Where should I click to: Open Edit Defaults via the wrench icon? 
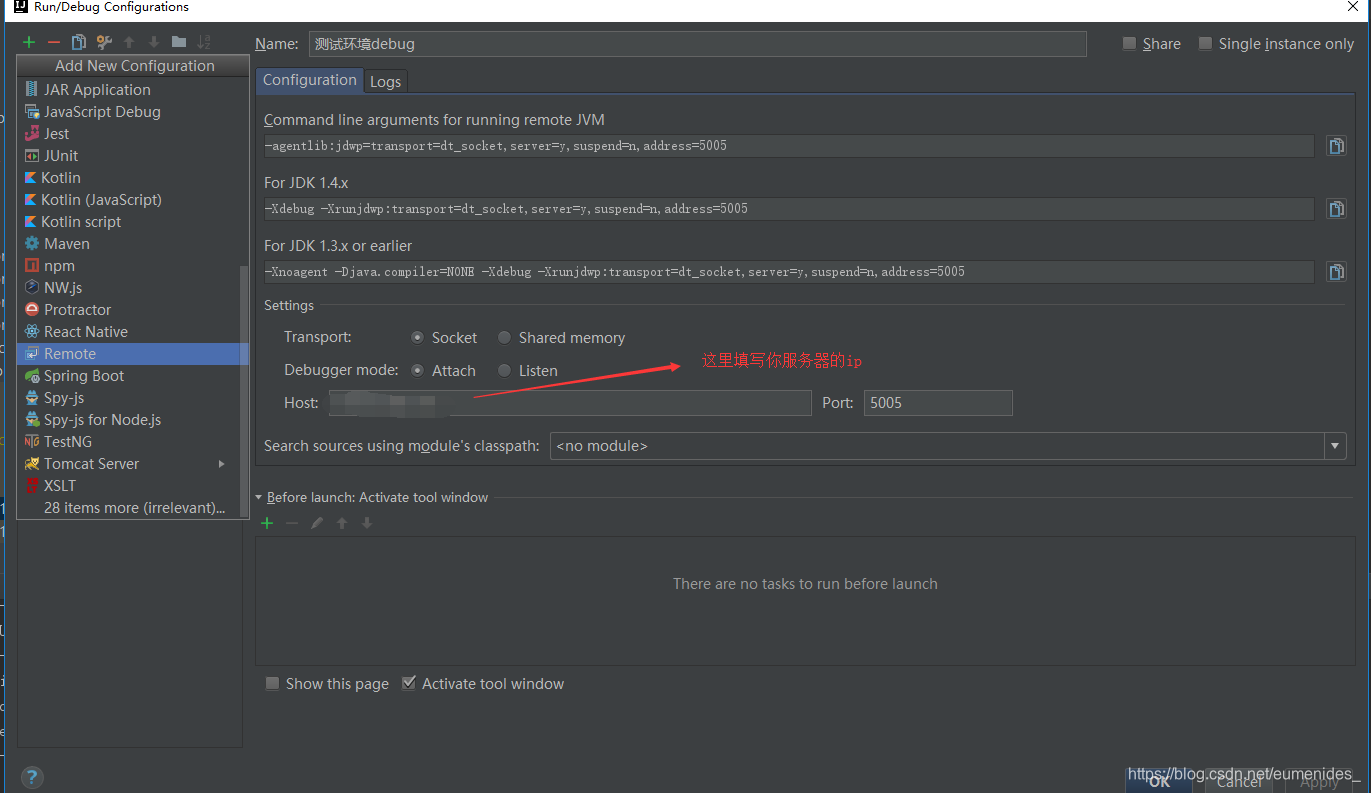pyautogui.click(x=104, y=42)
